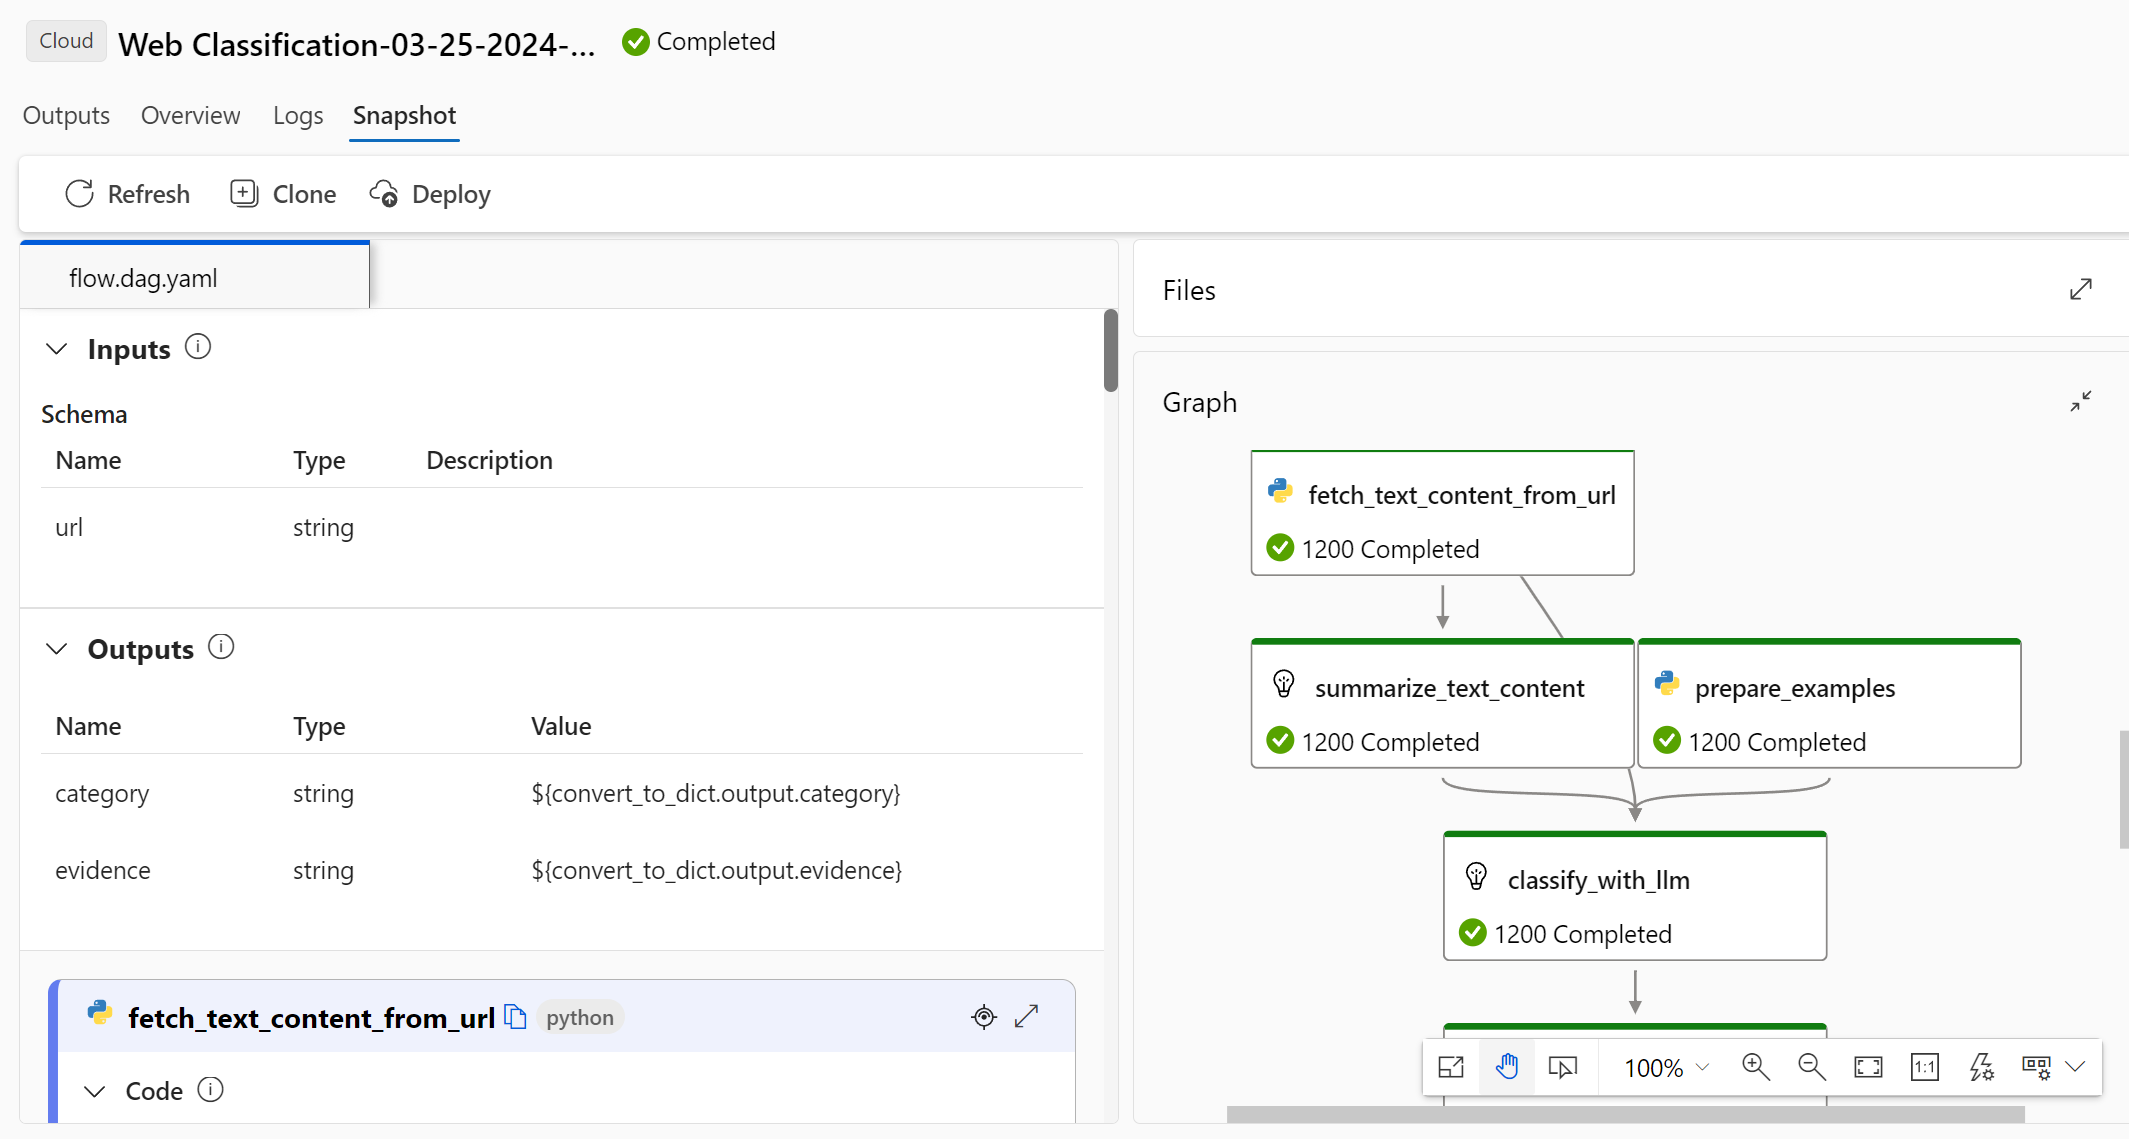Open the 100% zoom level dropdown
Screen dimensions: 2129x1139
pos(1666,1067)
